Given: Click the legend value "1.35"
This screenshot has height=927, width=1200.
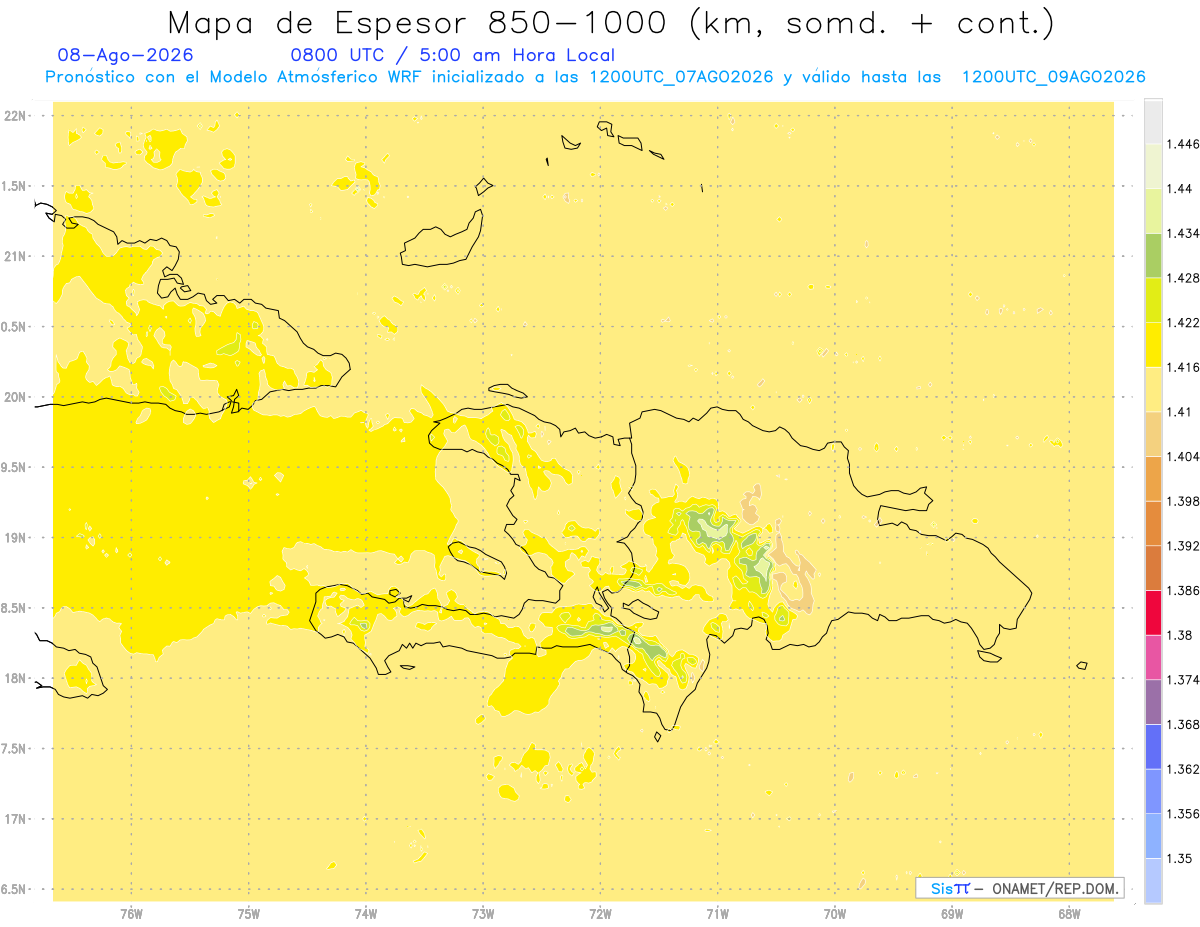Looking at the screenshot, I should [x=1180, y=858].
